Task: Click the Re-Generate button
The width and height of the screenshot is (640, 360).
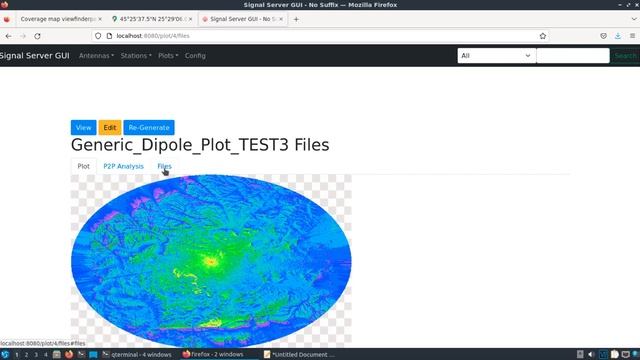Action: click(149, 127)
